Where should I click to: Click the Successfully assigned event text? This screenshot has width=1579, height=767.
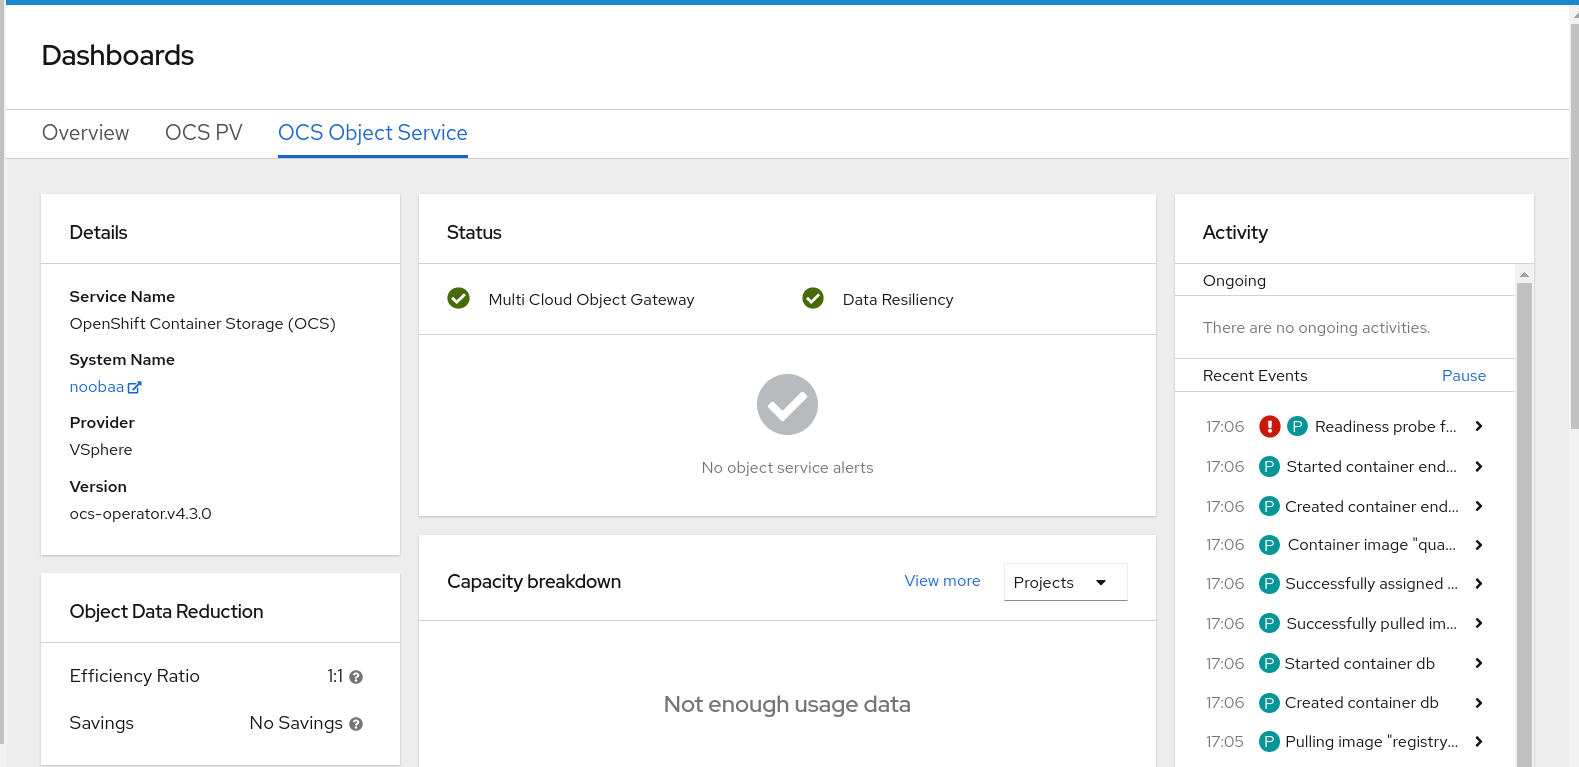coord(1371,584)
